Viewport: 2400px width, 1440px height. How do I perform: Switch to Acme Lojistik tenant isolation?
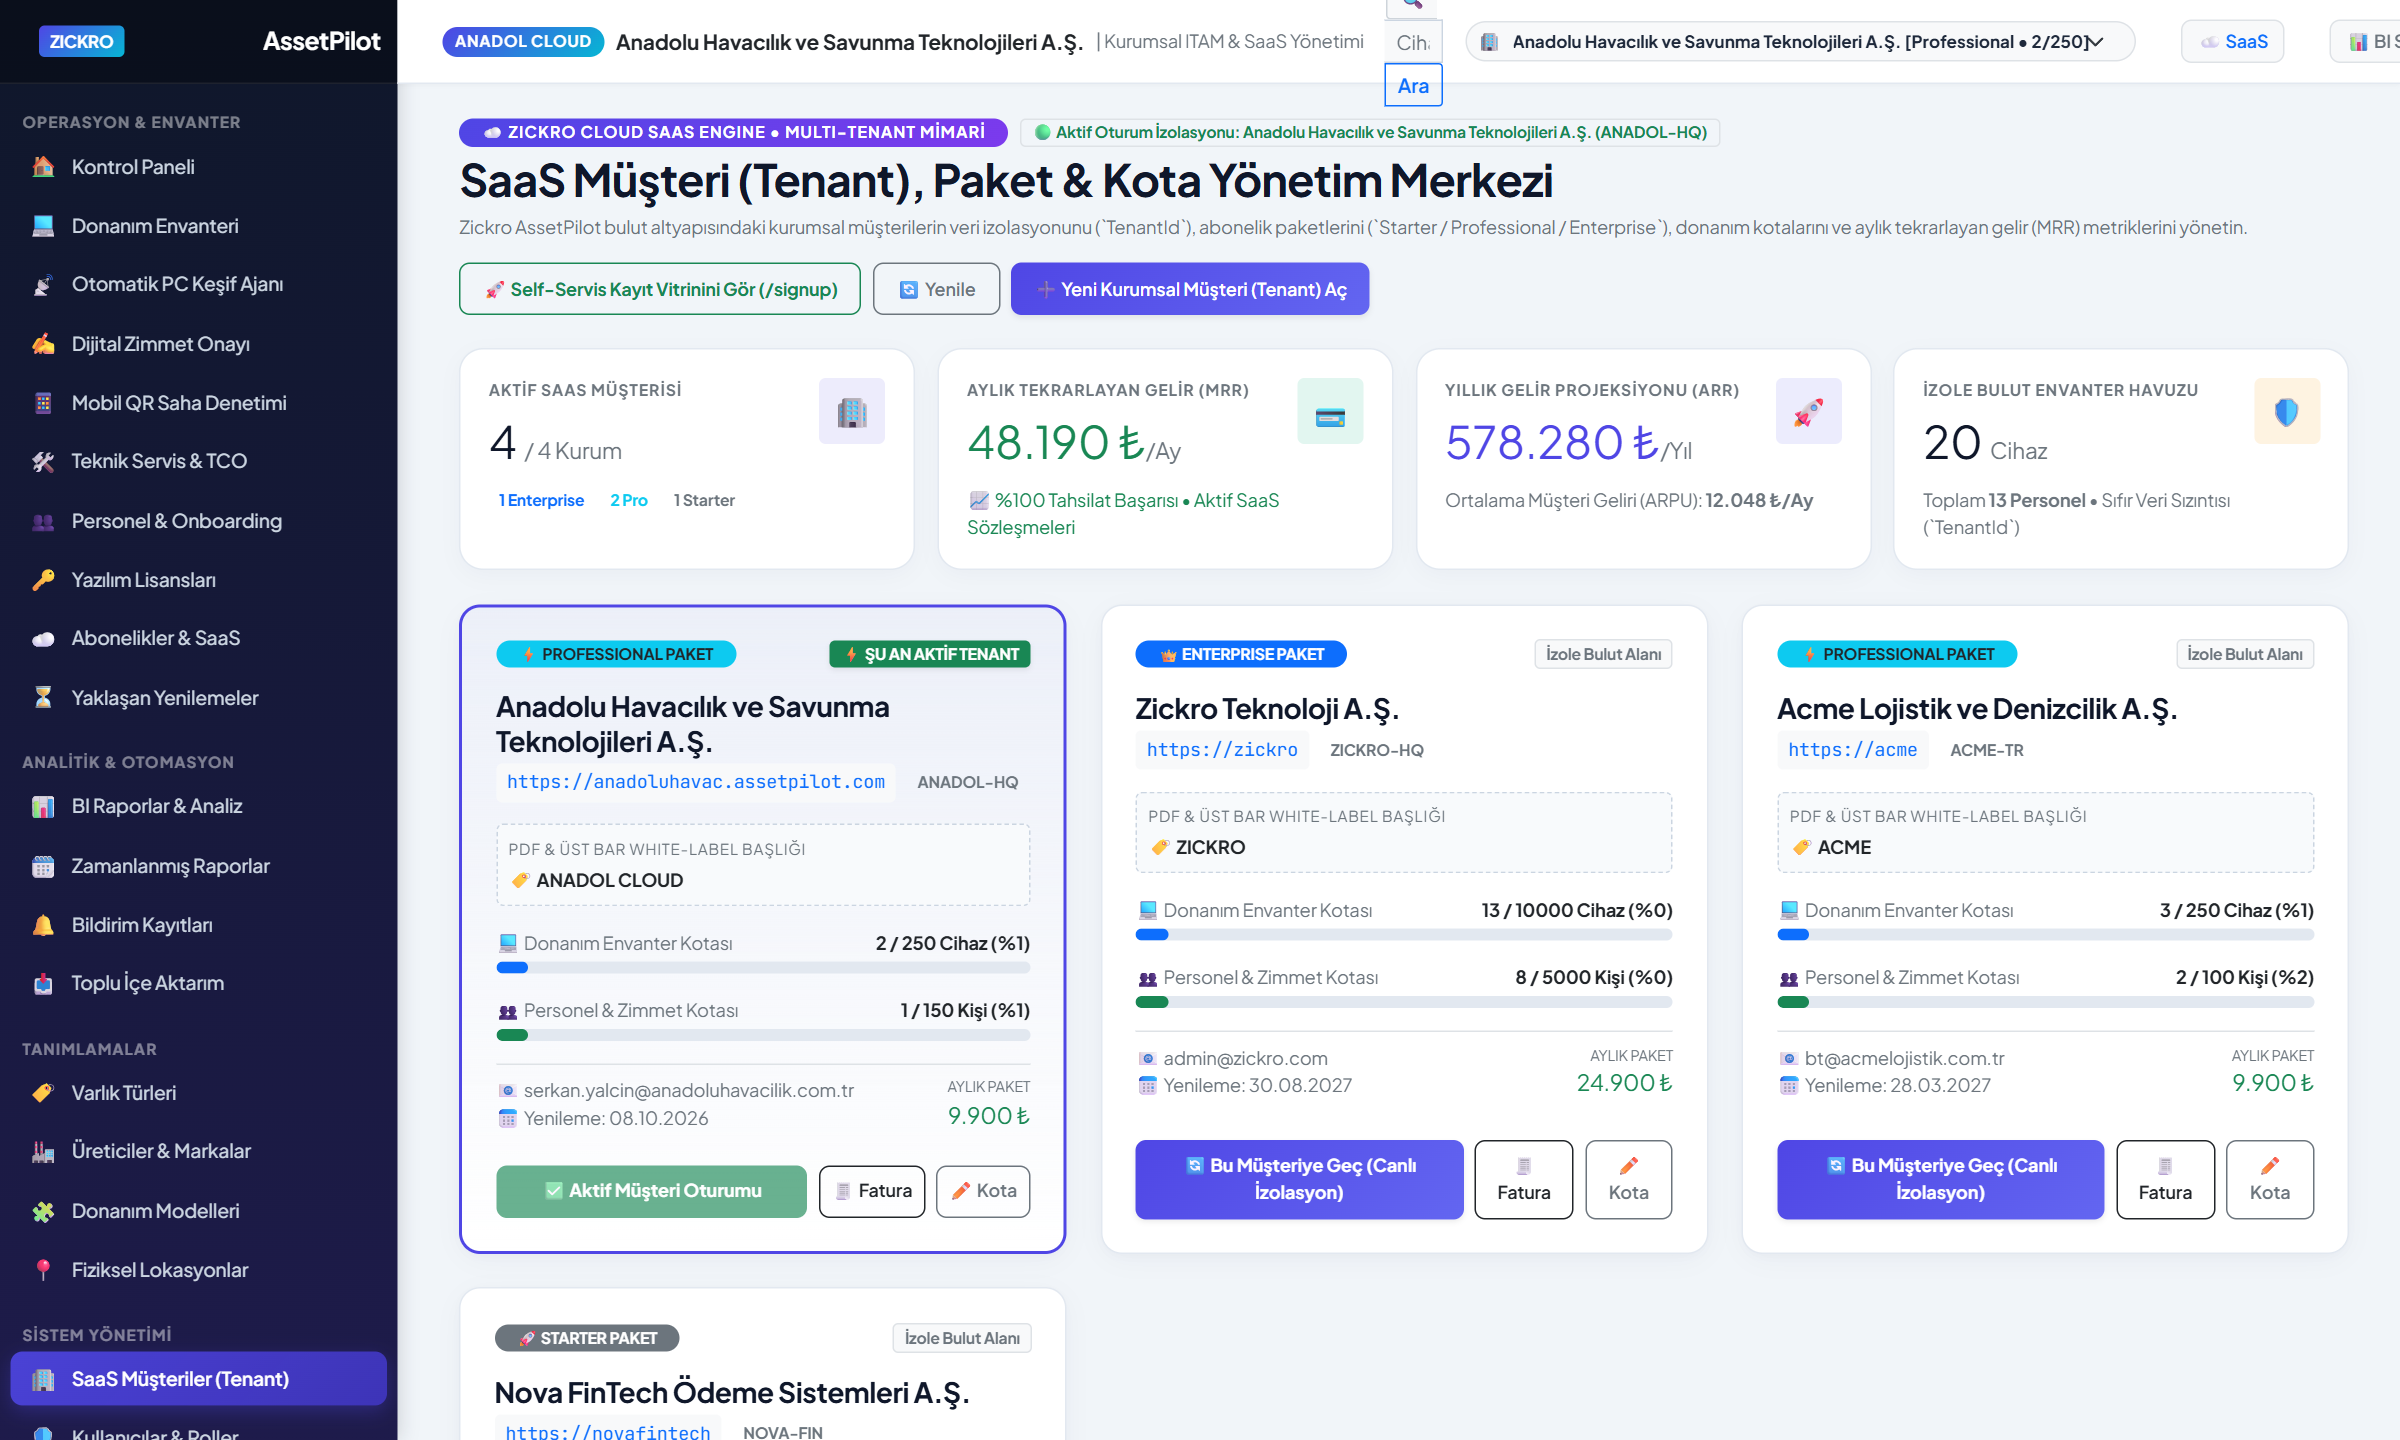[1940, 1179]
